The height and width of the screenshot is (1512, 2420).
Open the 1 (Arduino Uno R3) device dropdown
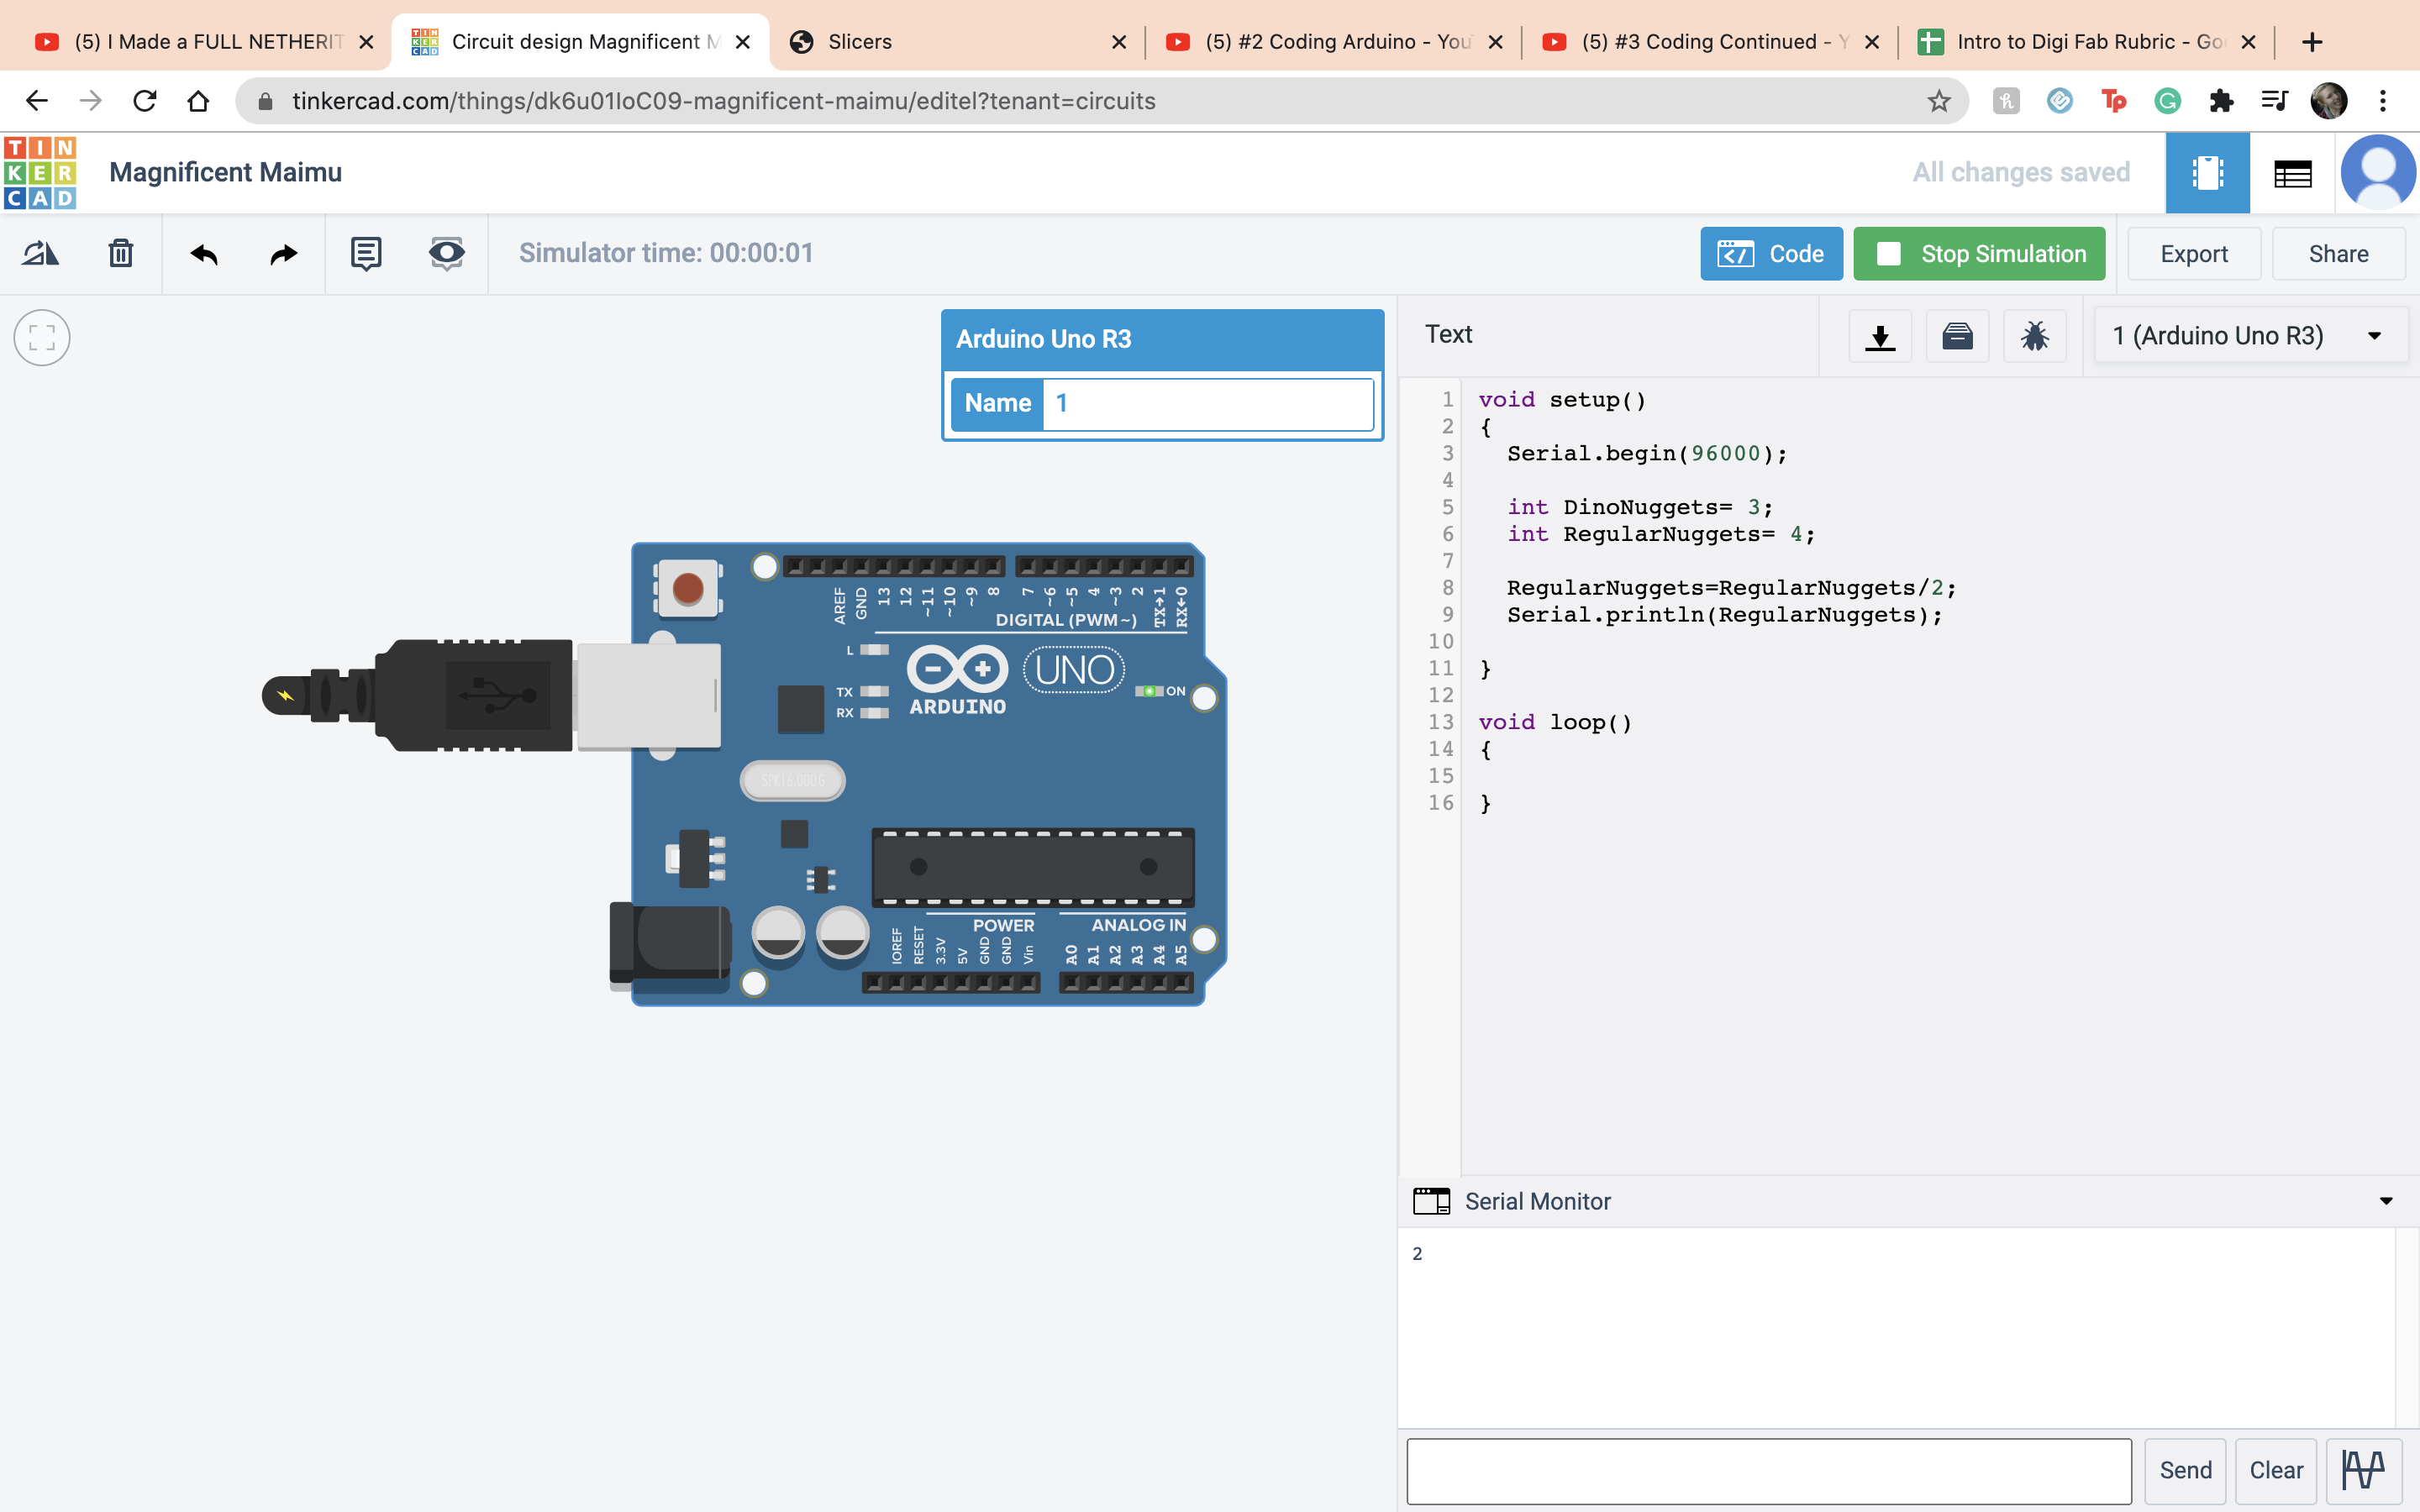click(x=2249, y=336)
